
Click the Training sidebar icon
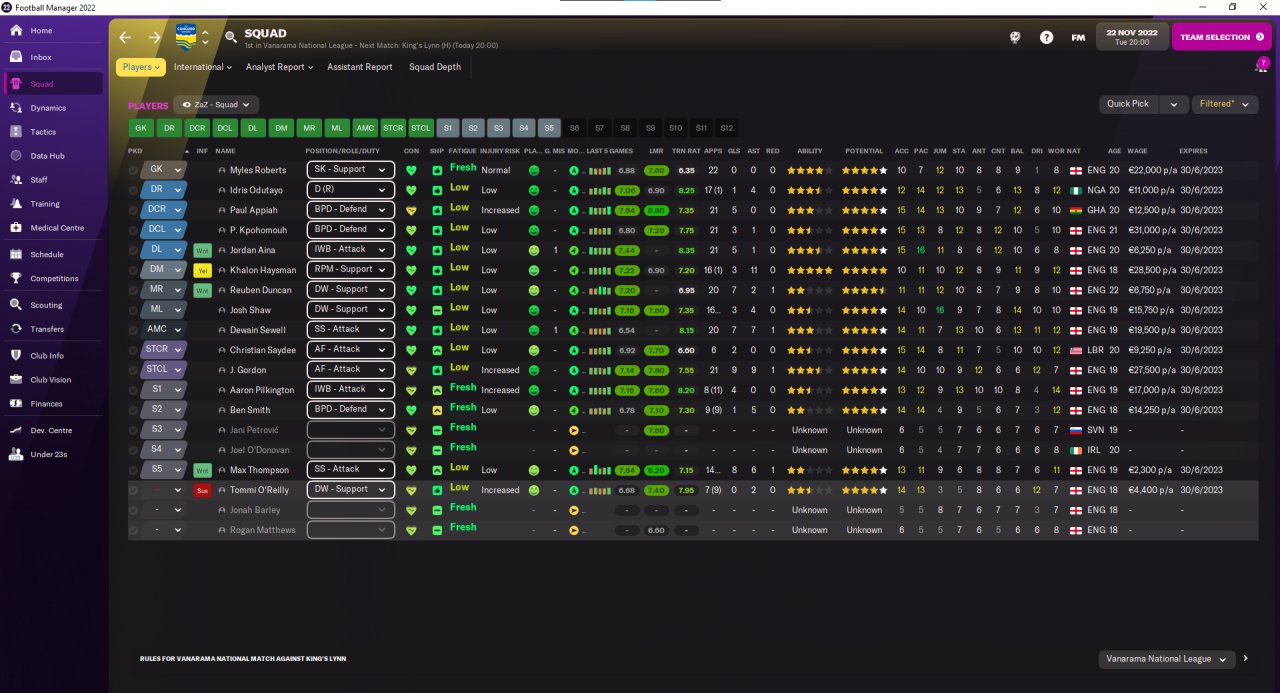[16, 204]
